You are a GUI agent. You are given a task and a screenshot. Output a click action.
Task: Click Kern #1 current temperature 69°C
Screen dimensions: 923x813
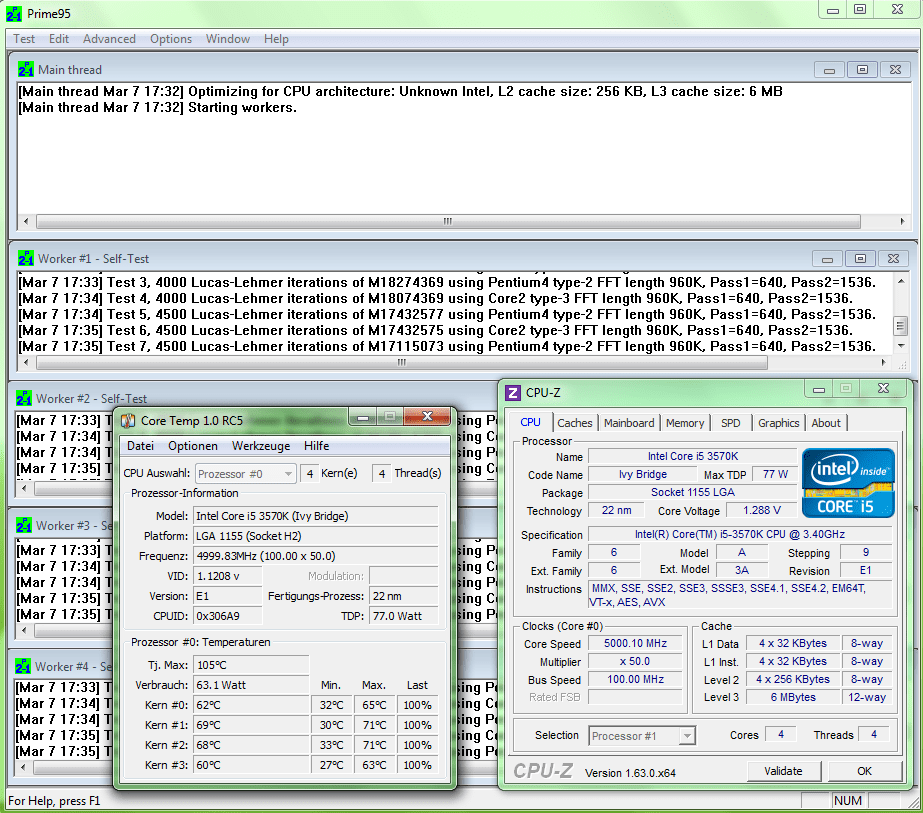coord(251,725)
